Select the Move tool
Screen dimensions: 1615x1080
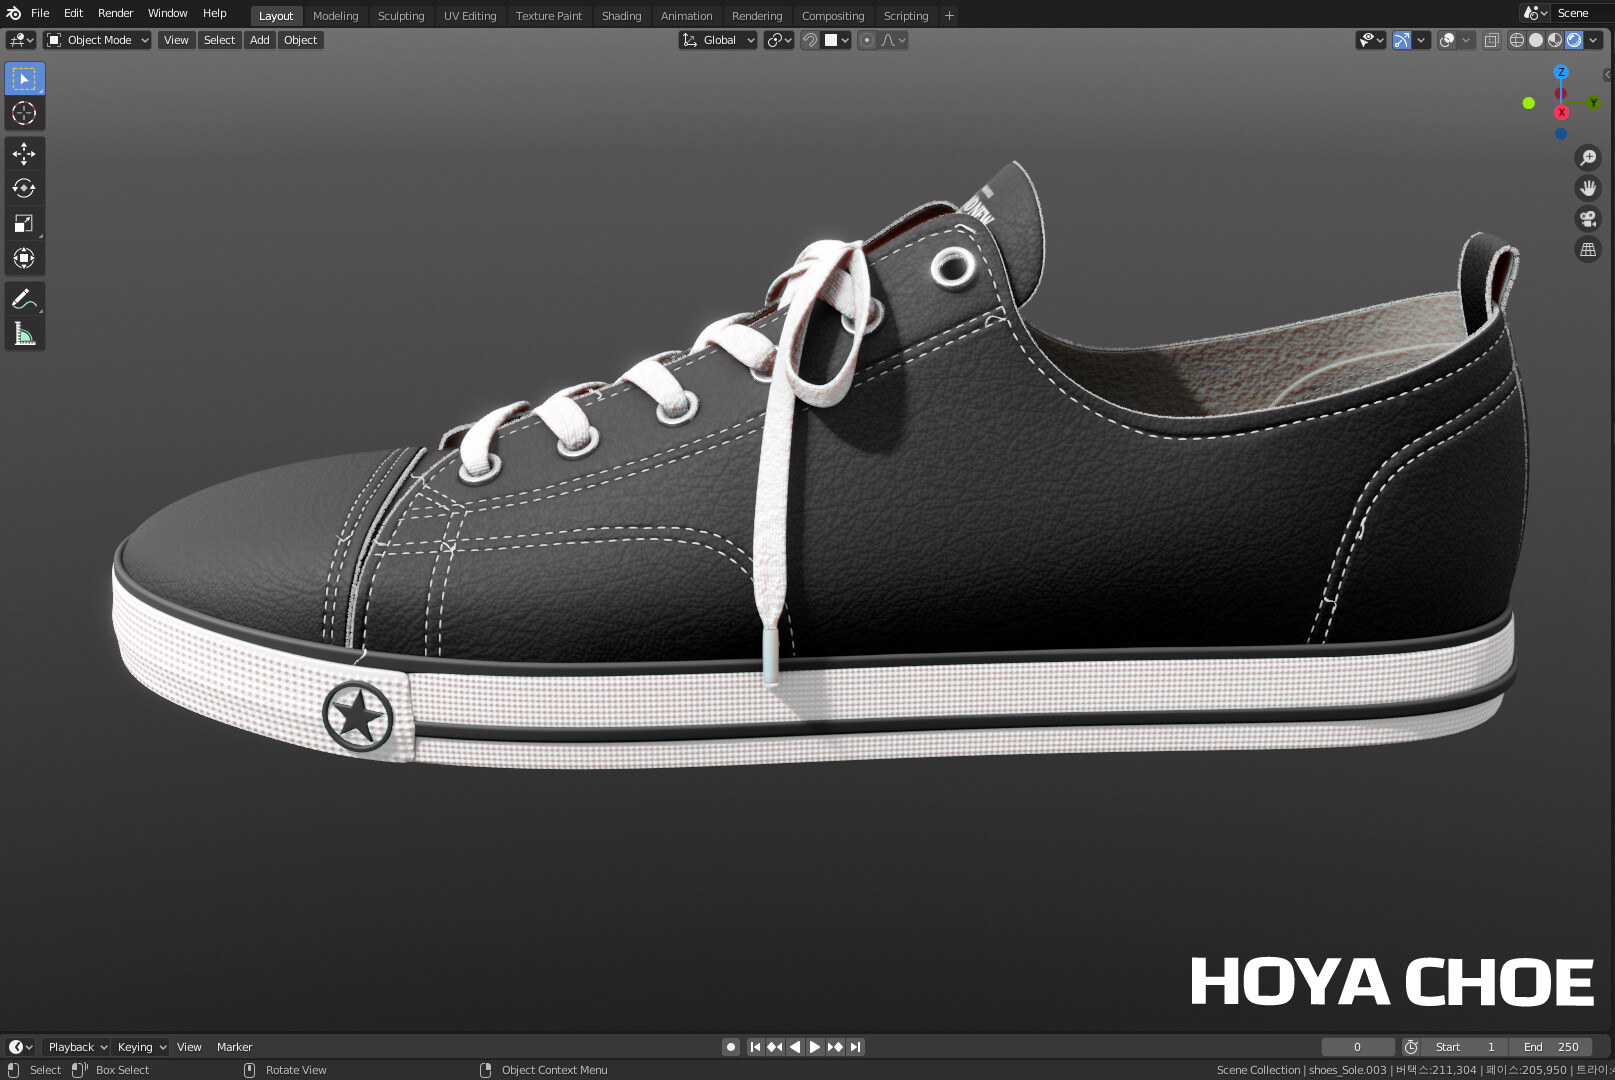point(24,153)
